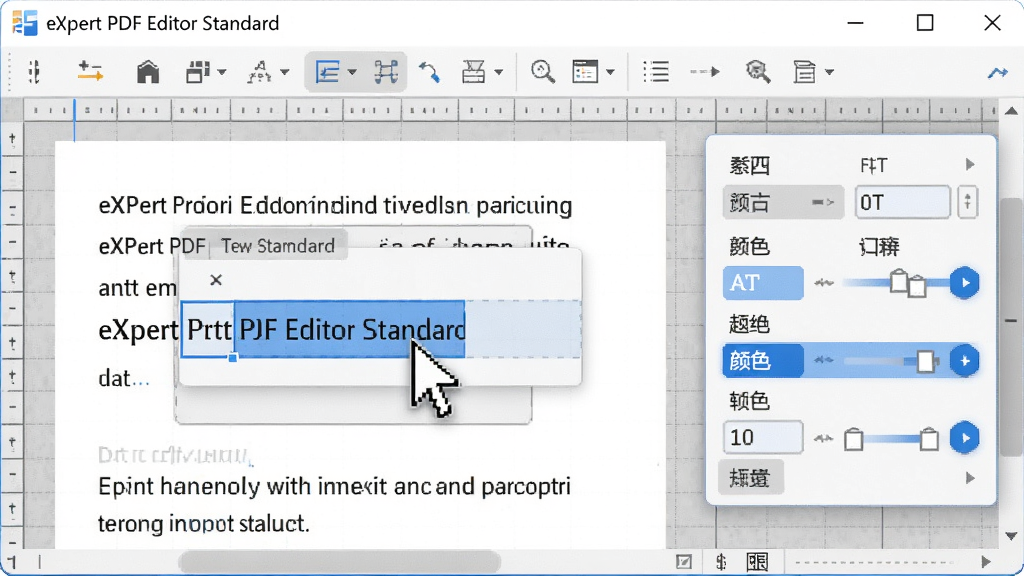Click the search gear icon in the toolbar
This screenshot has width=1024, height=576.
pyautogui.click(x=758, y=72)
